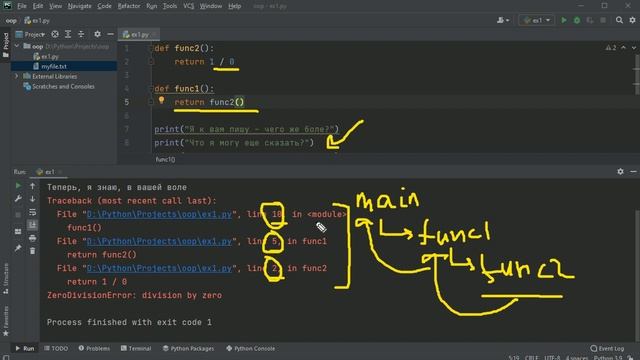
Task: Open the VCS menu
Action: tap(189, 6)
